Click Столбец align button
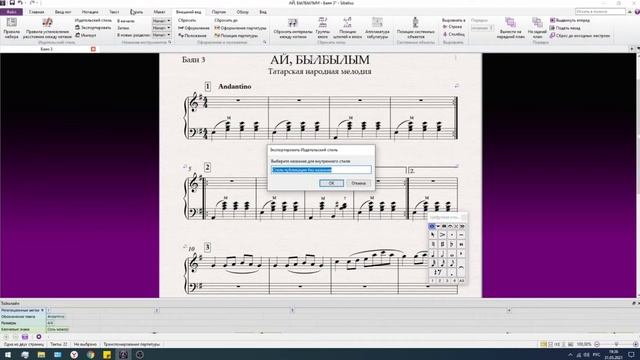 tap(454, 34)
